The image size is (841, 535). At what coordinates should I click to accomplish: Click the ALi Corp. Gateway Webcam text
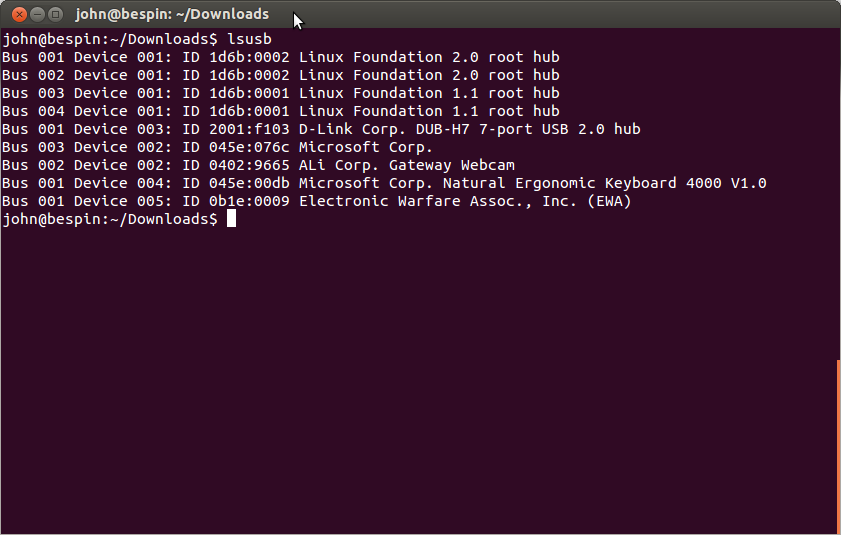click(407, 165)
